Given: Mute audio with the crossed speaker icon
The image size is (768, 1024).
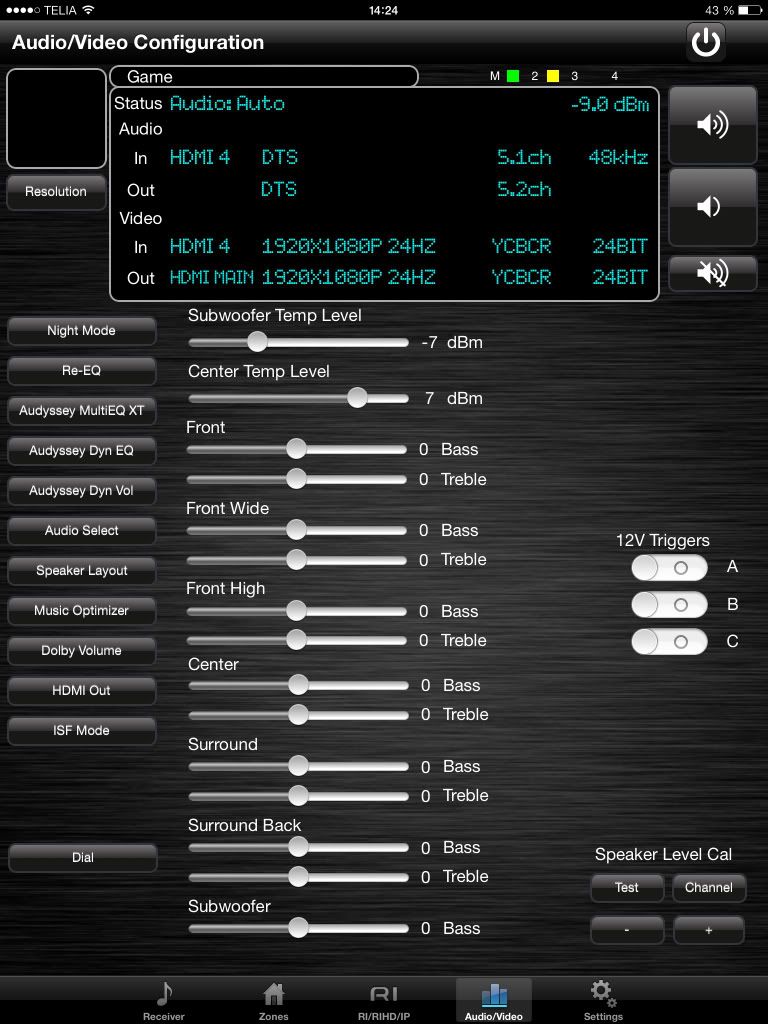Looking at the screenshot, I should pos(712,273).
